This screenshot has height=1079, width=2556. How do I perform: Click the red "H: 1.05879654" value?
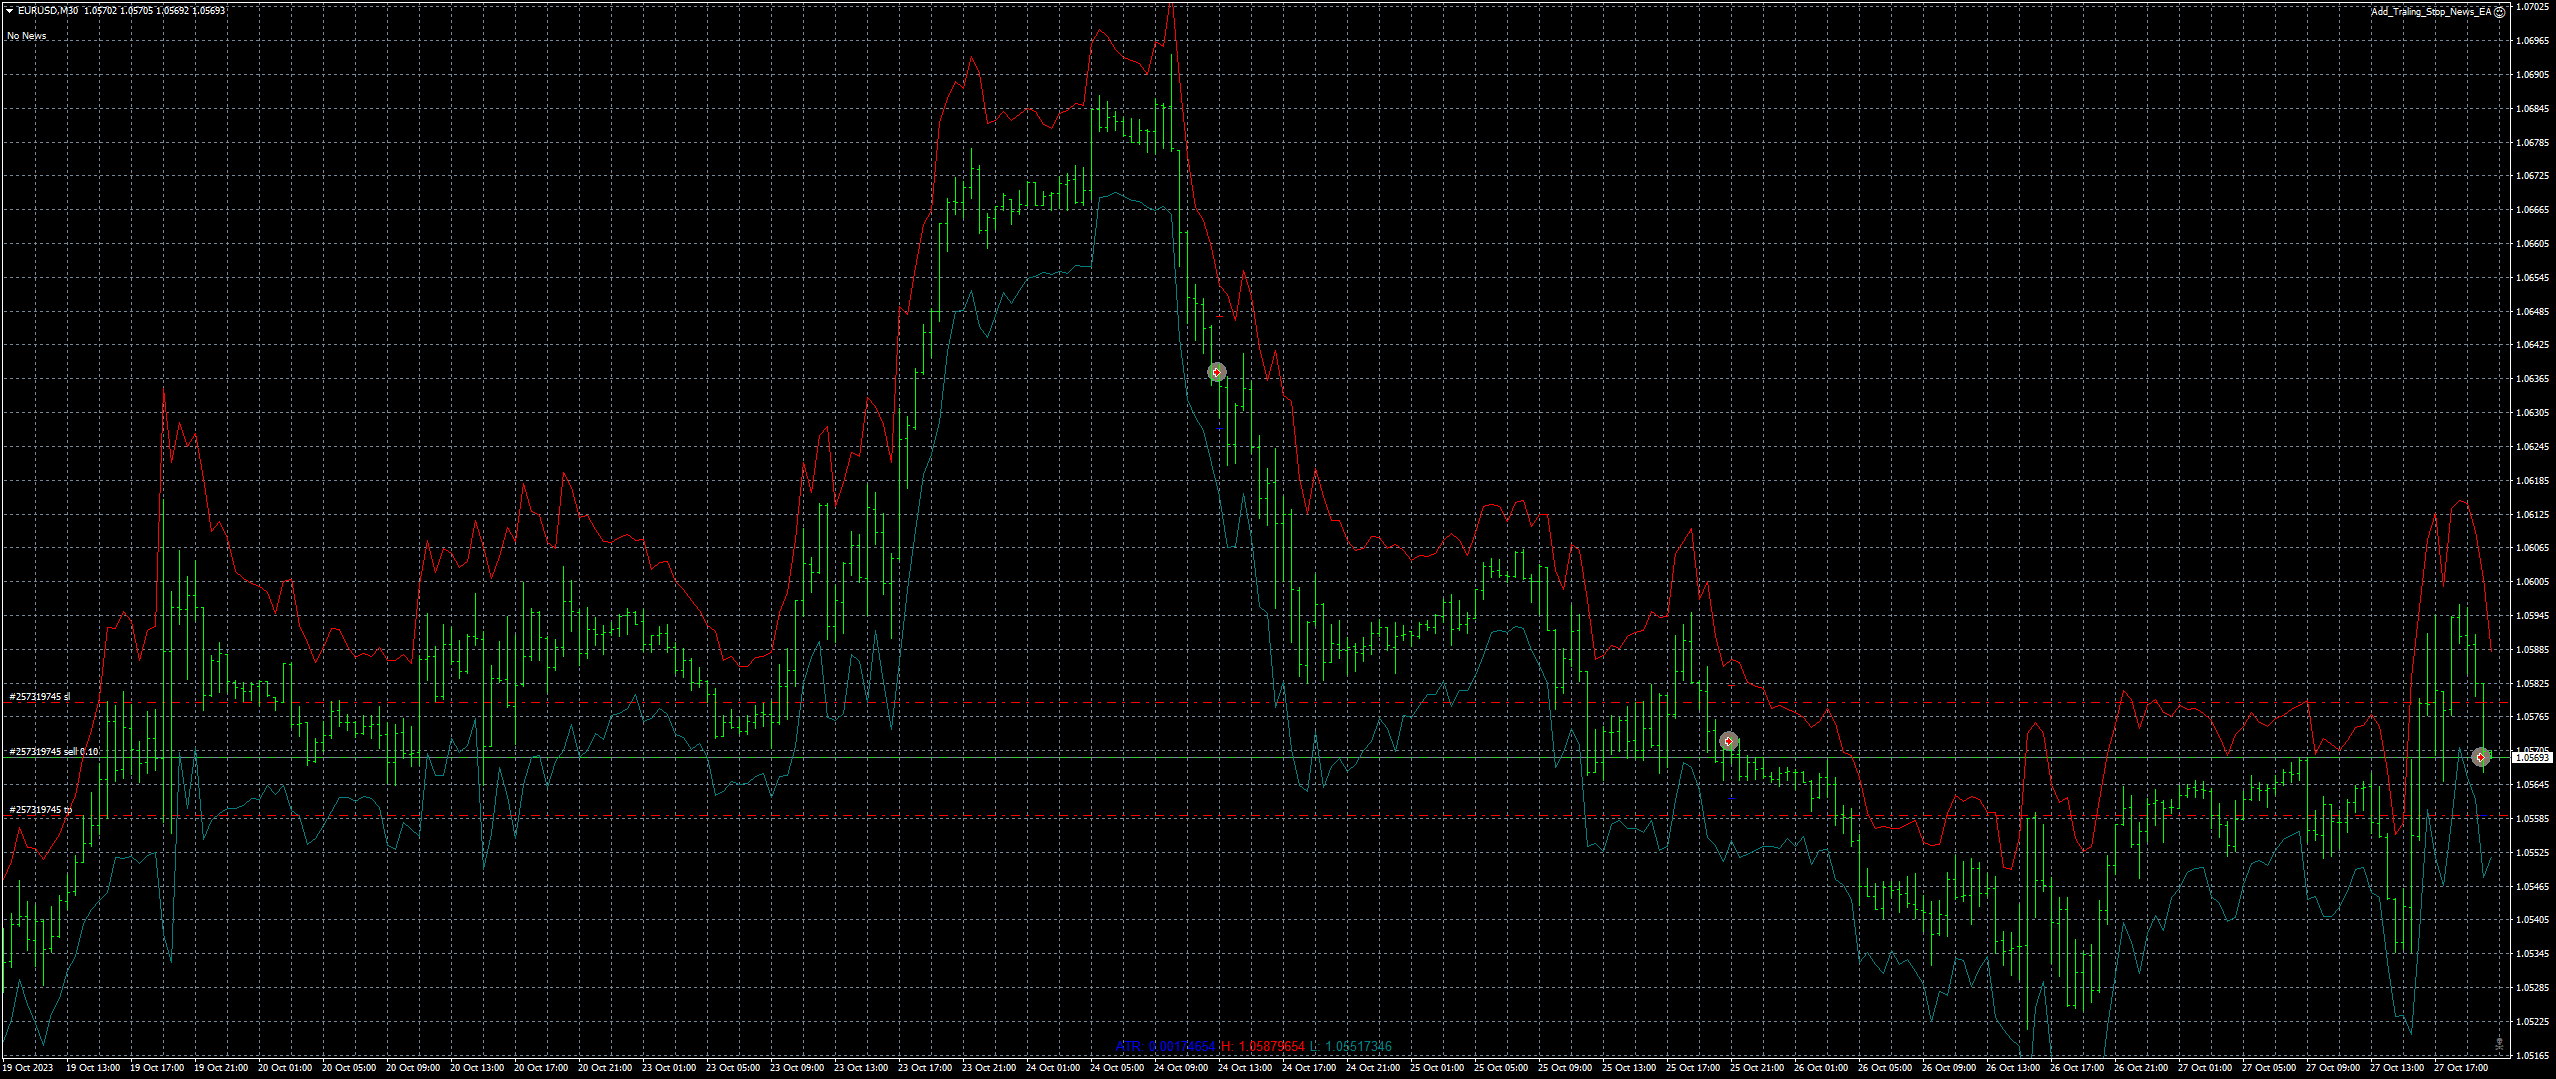pos(1263,1046)
